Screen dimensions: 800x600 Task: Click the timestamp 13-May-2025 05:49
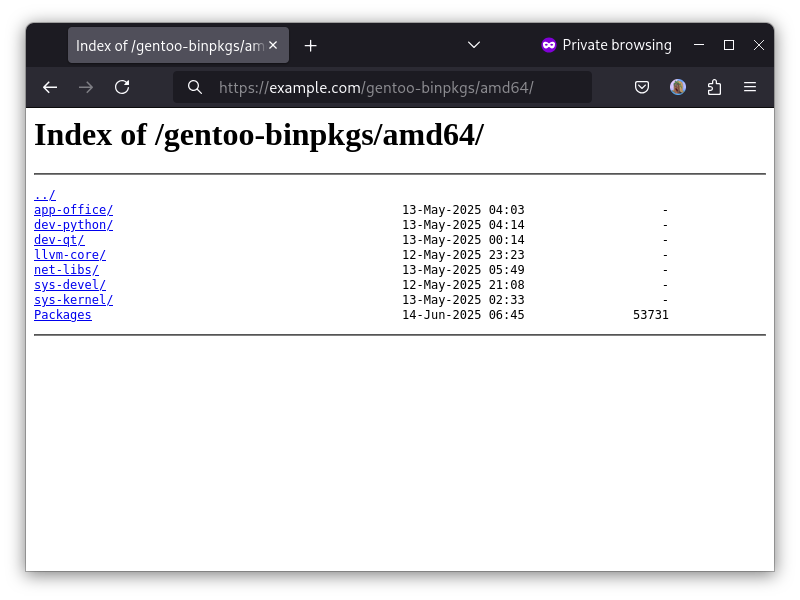463,269
